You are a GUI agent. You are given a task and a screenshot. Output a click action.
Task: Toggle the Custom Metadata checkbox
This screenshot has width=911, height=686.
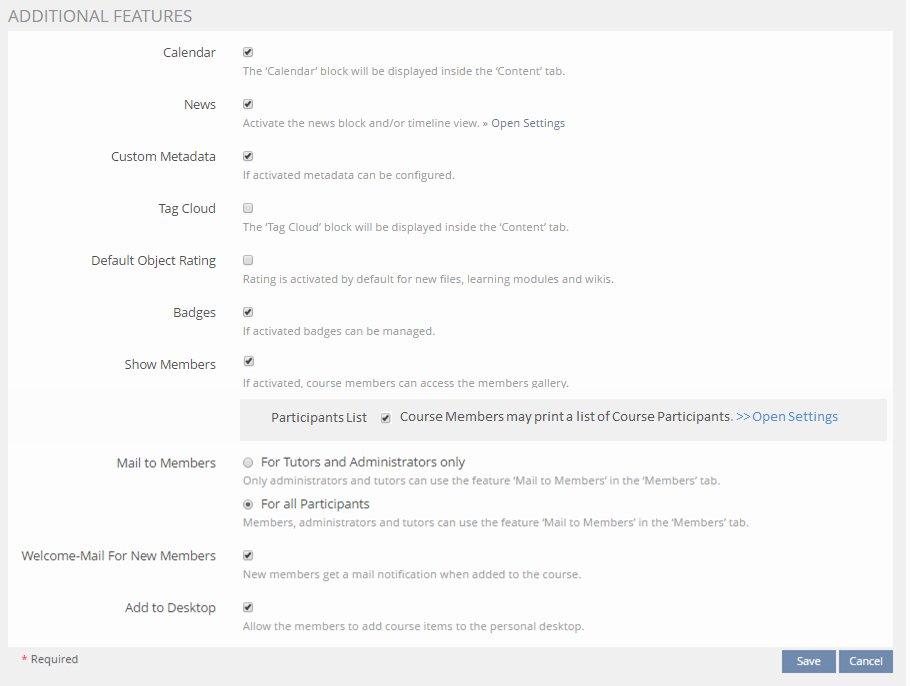tap(248, 156)
